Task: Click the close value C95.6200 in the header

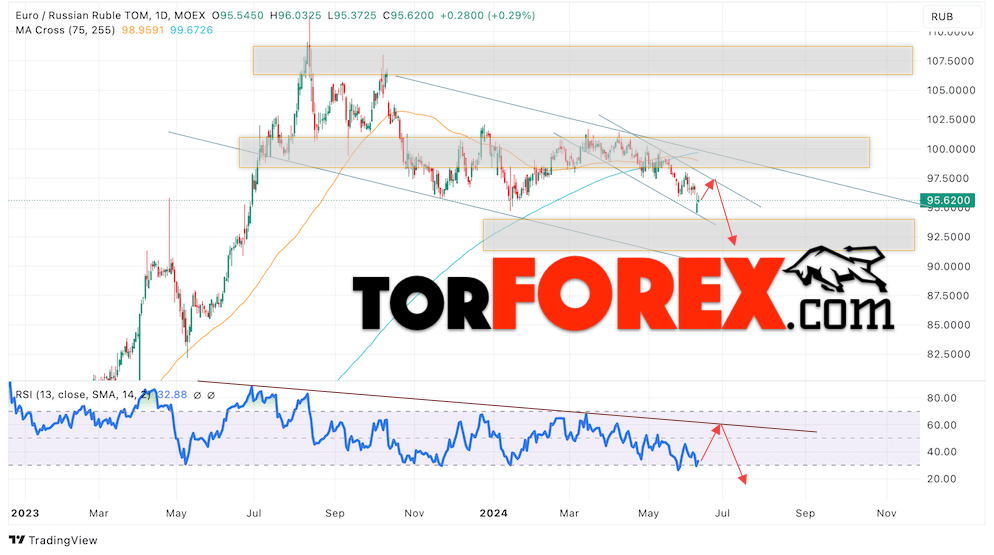Action: [x=408, y=15]
